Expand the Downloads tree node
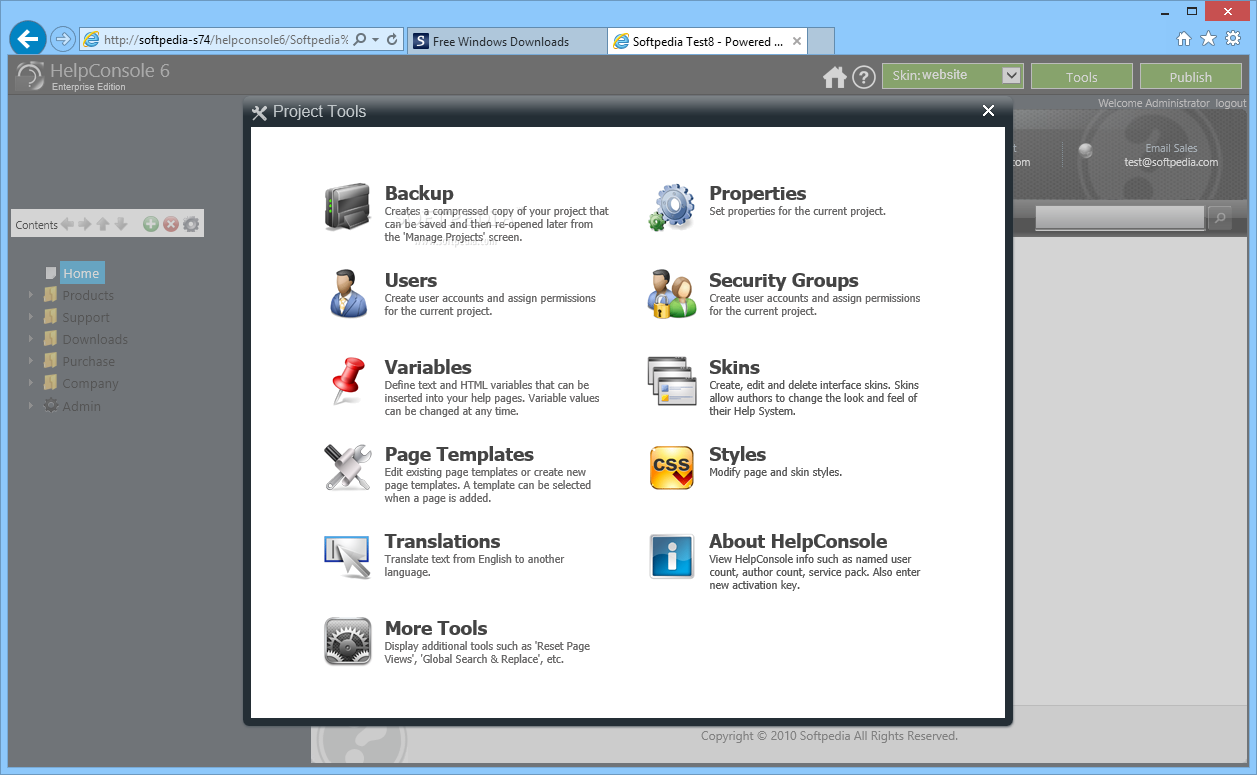 click(x=31, y=339)
